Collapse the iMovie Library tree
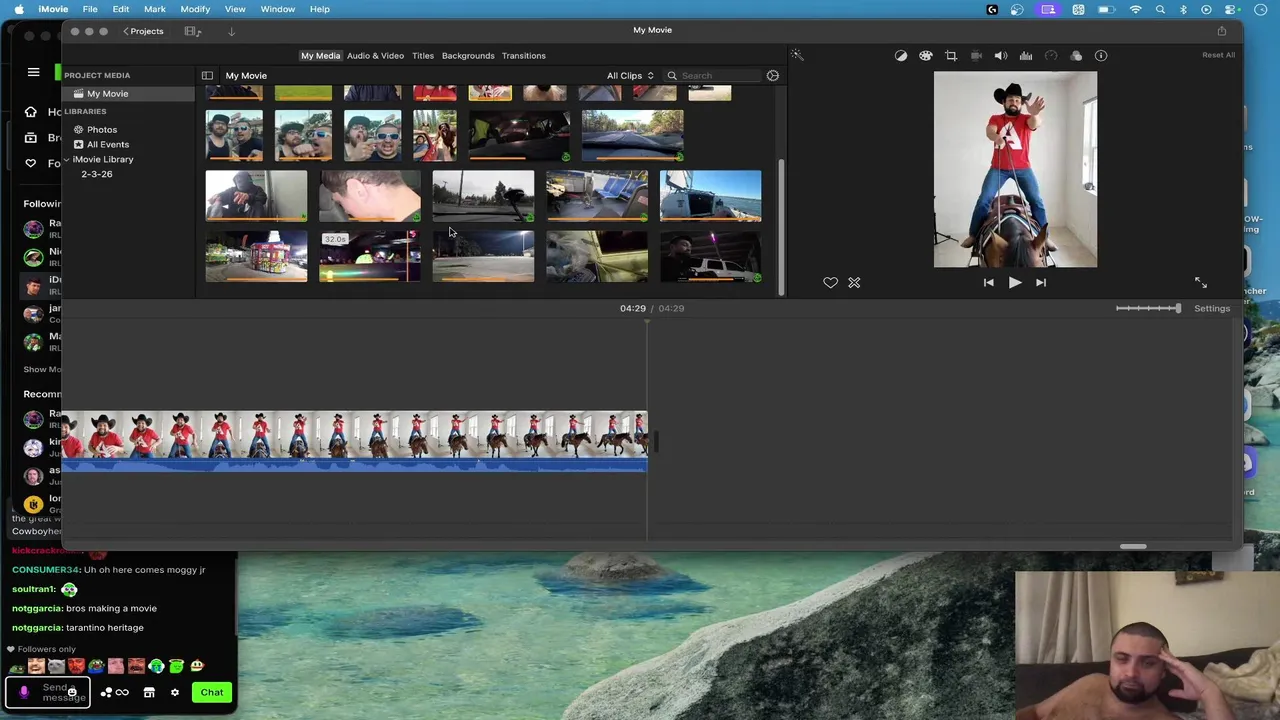The width and height of the screenshot is (1280, 720). click(x=66, y=160)
